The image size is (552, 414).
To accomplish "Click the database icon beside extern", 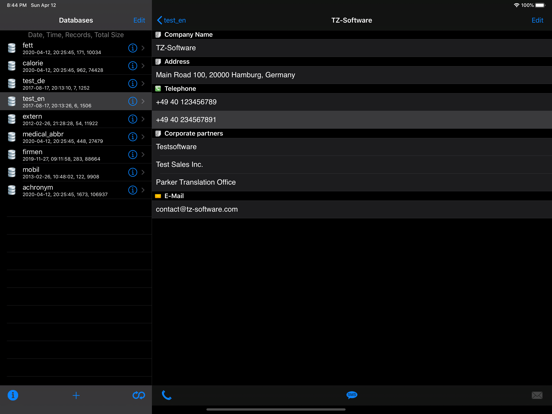I will [12, 119].
